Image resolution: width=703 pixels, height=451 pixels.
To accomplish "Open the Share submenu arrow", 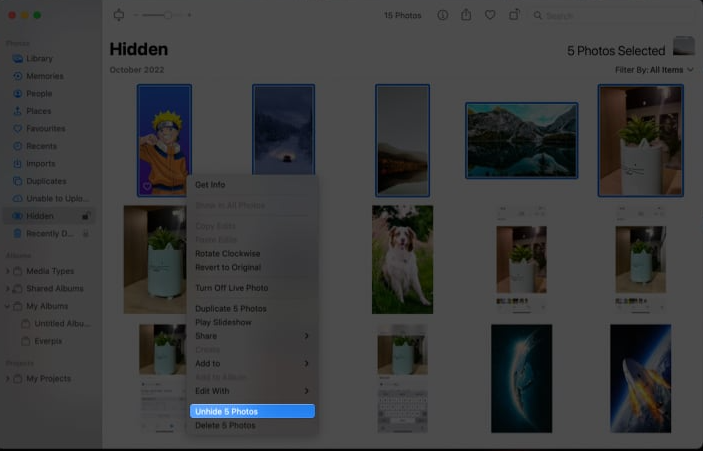I will pyautogui.click(x=306, y=336).
